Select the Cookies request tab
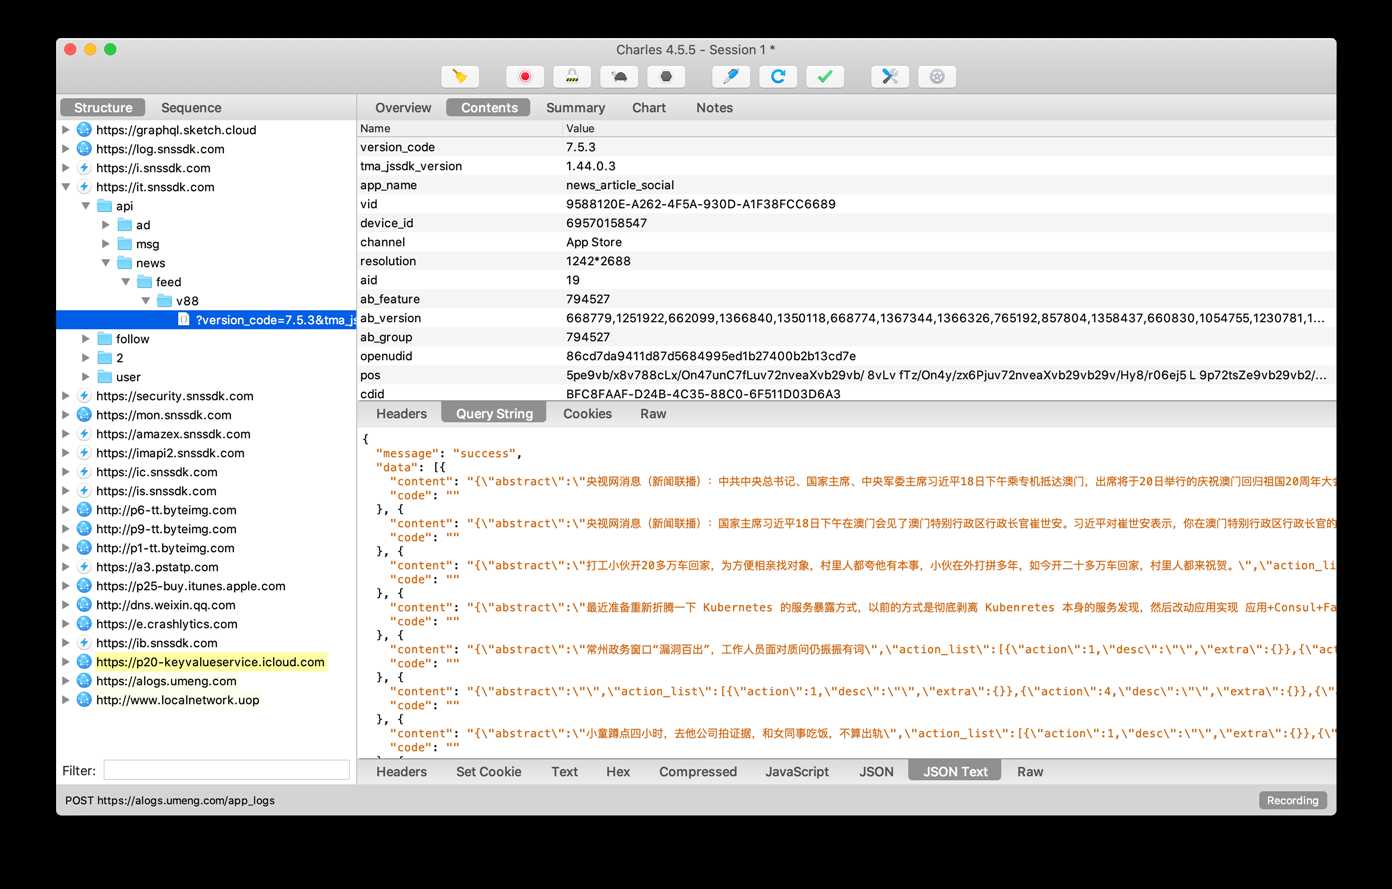Viewport: 1392px width, 889px height. (x=587, y=414)
